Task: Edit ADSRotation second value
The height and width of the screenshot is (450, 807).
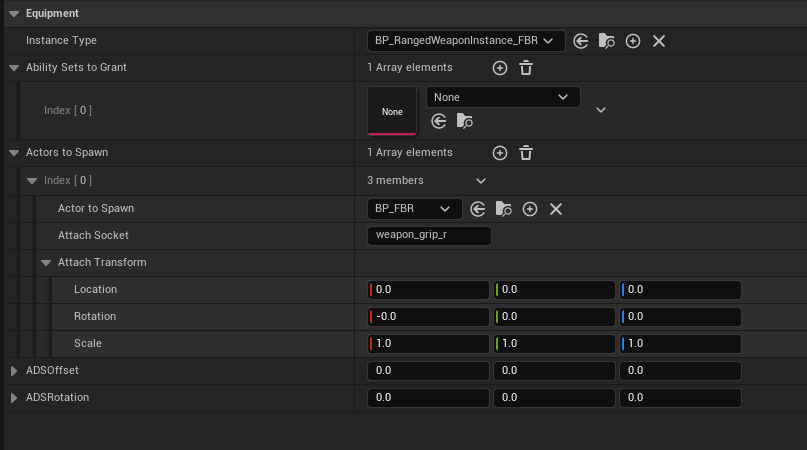Action: click(x=554, y=398)
